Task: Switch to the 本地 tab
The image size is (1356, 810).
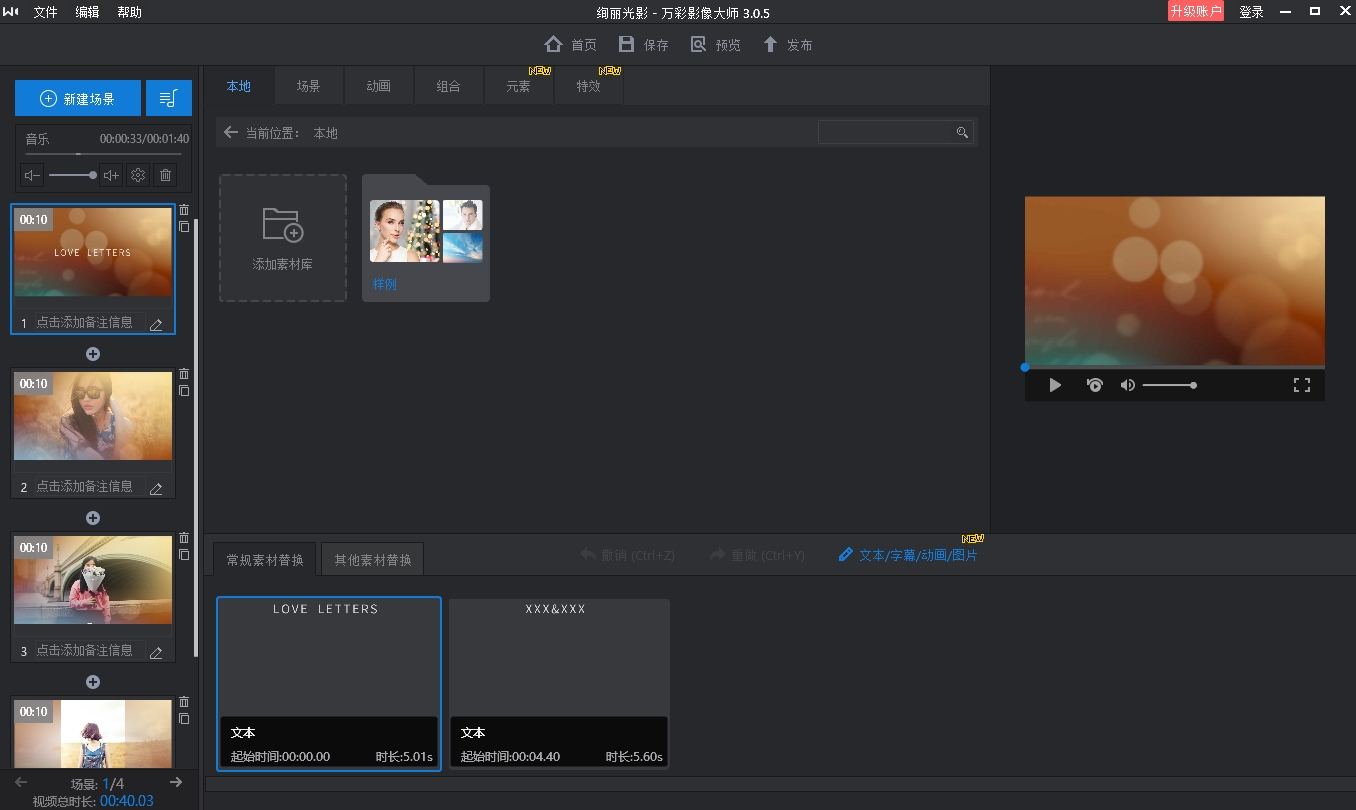Action: click(x=238, y=86)
